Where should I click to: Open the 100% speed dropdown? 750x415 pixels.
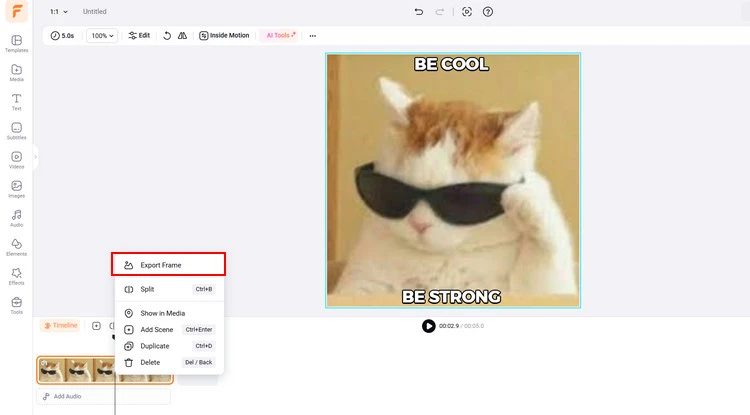(102, 35)
